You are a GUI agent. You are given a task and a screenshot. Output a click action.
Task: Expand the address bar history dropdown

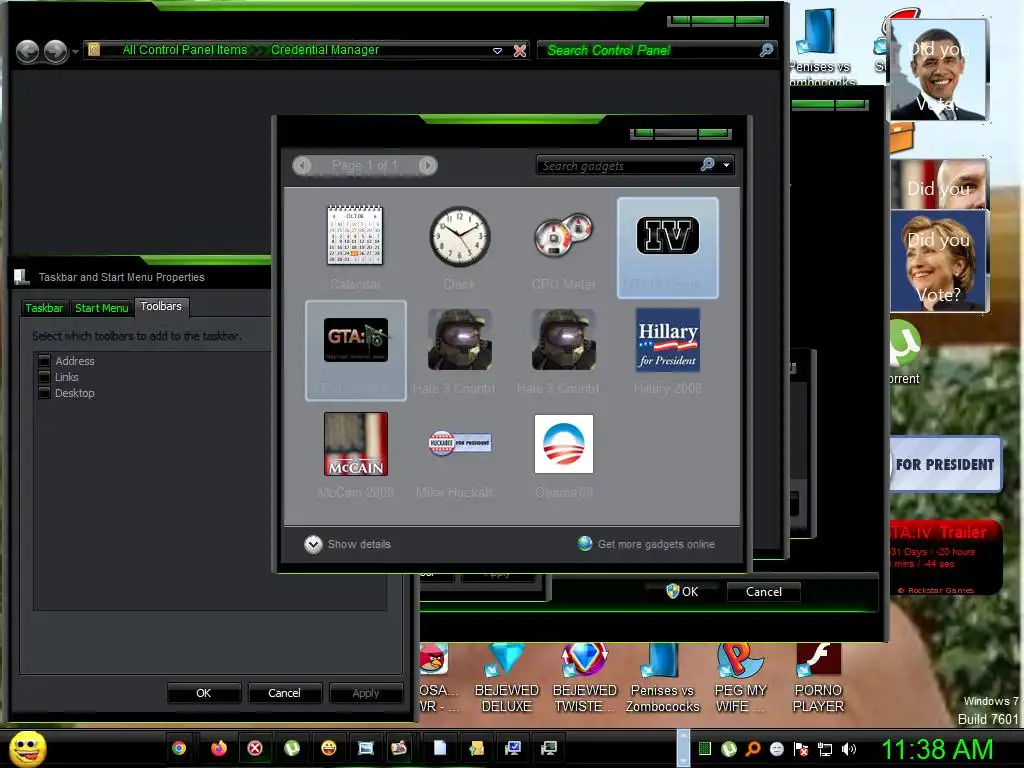coord(497,50)
